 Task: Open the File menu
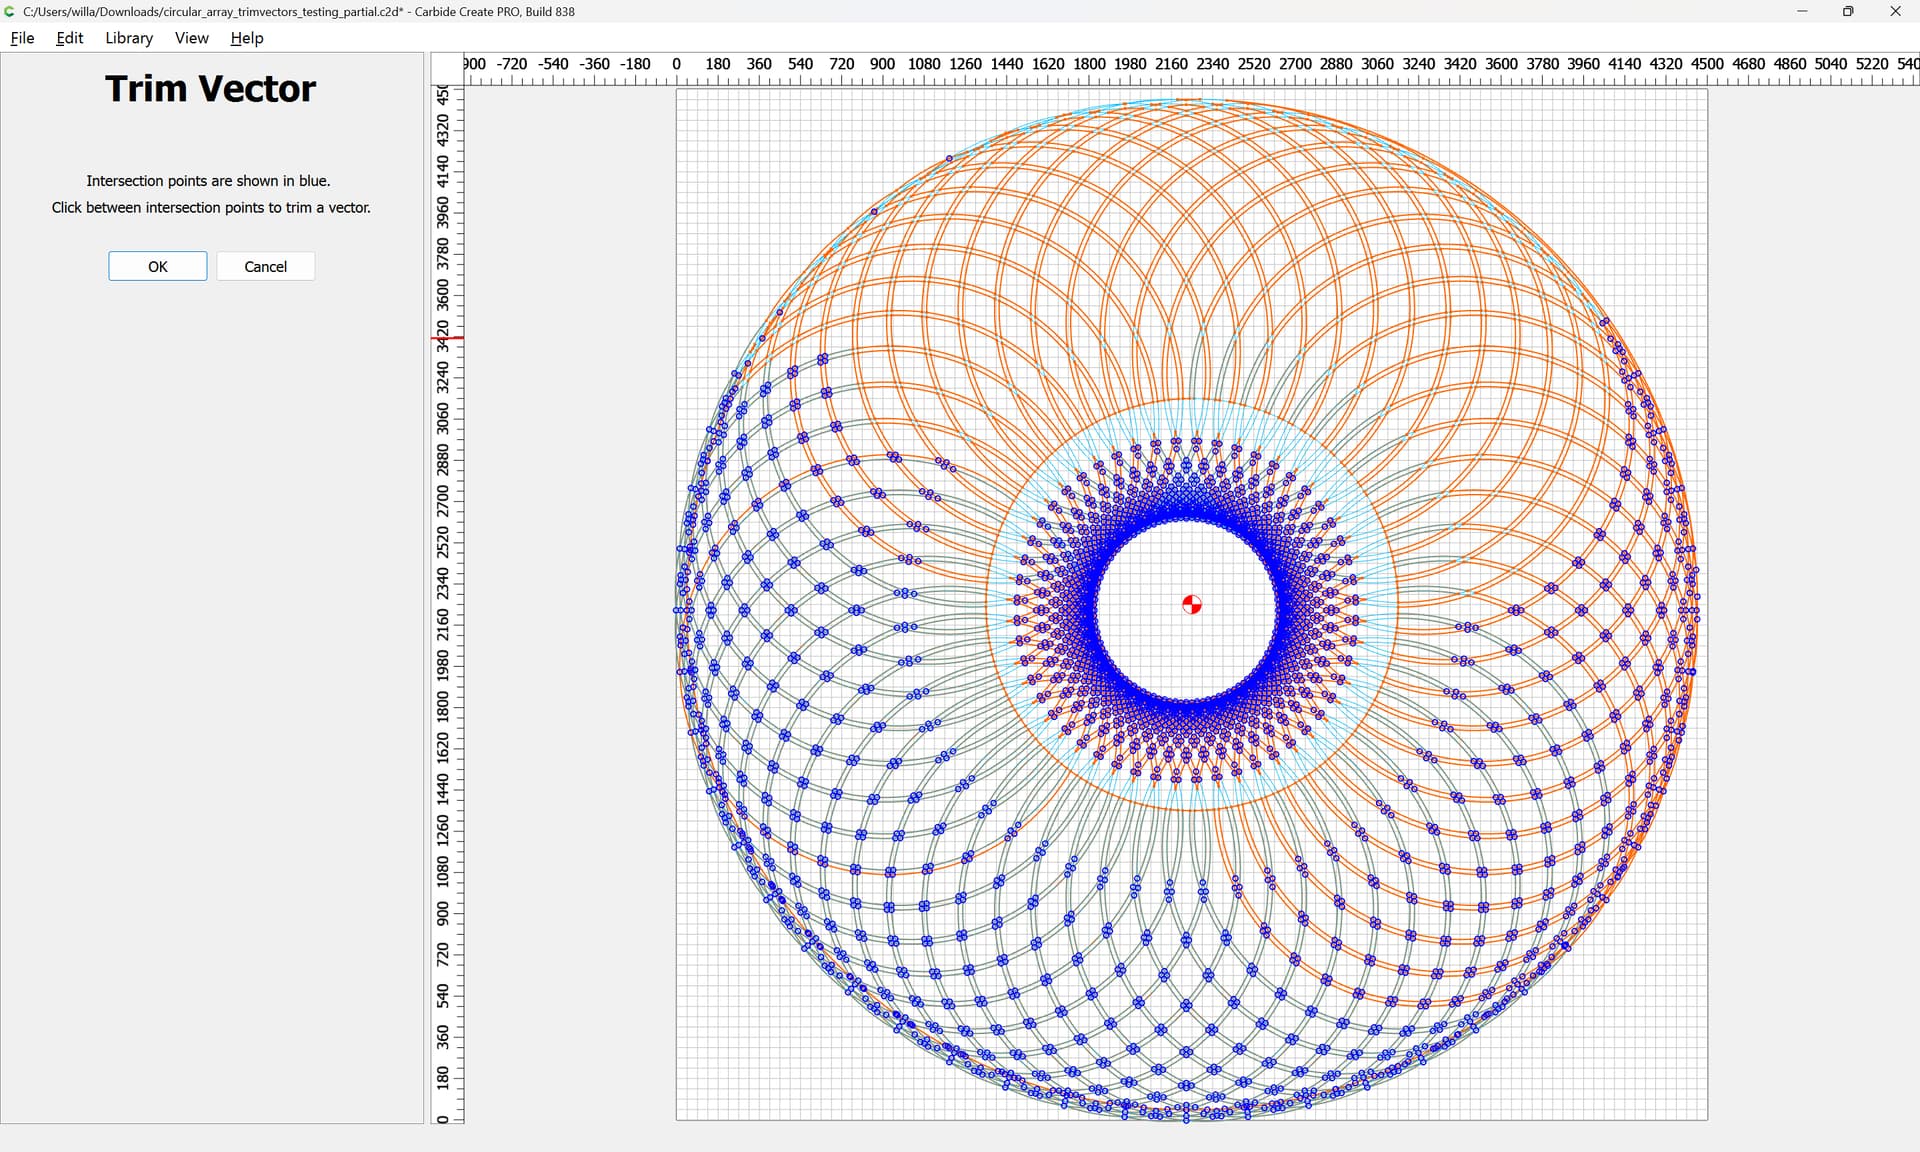(22, 38)
